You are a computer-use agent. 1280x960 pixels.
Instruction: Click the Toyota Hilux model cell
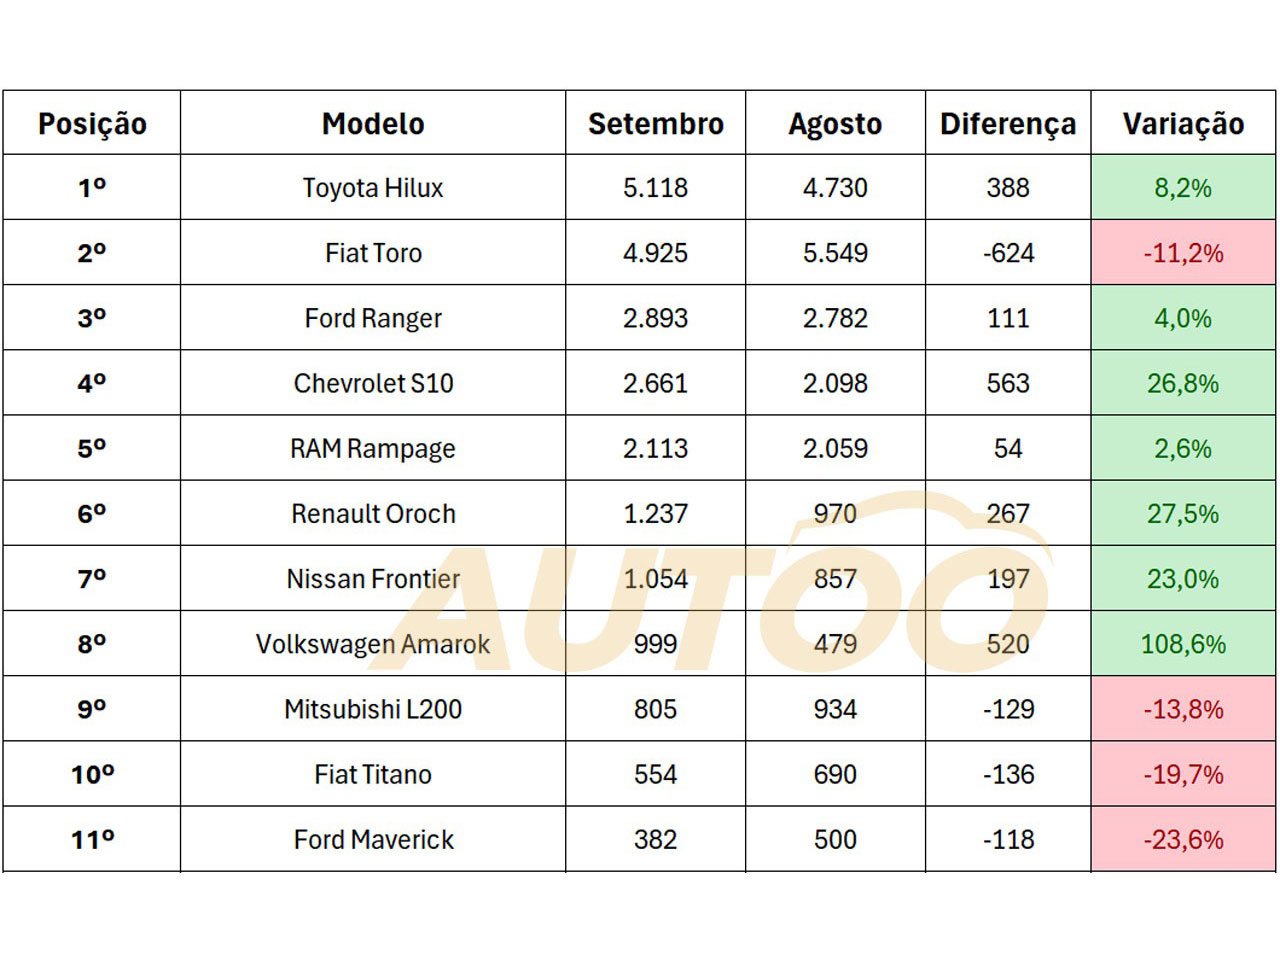[x=373, y=187]
